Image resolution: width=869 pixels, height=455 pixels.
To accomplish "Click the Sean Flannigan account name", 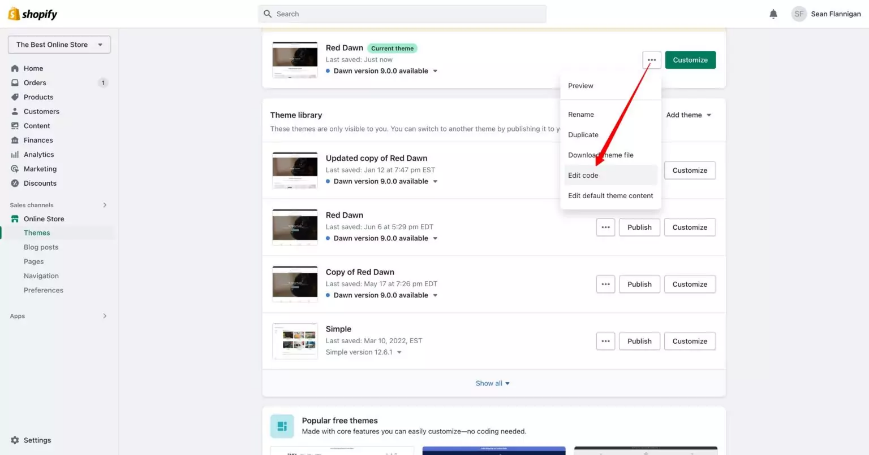I will tap(836, 14).
